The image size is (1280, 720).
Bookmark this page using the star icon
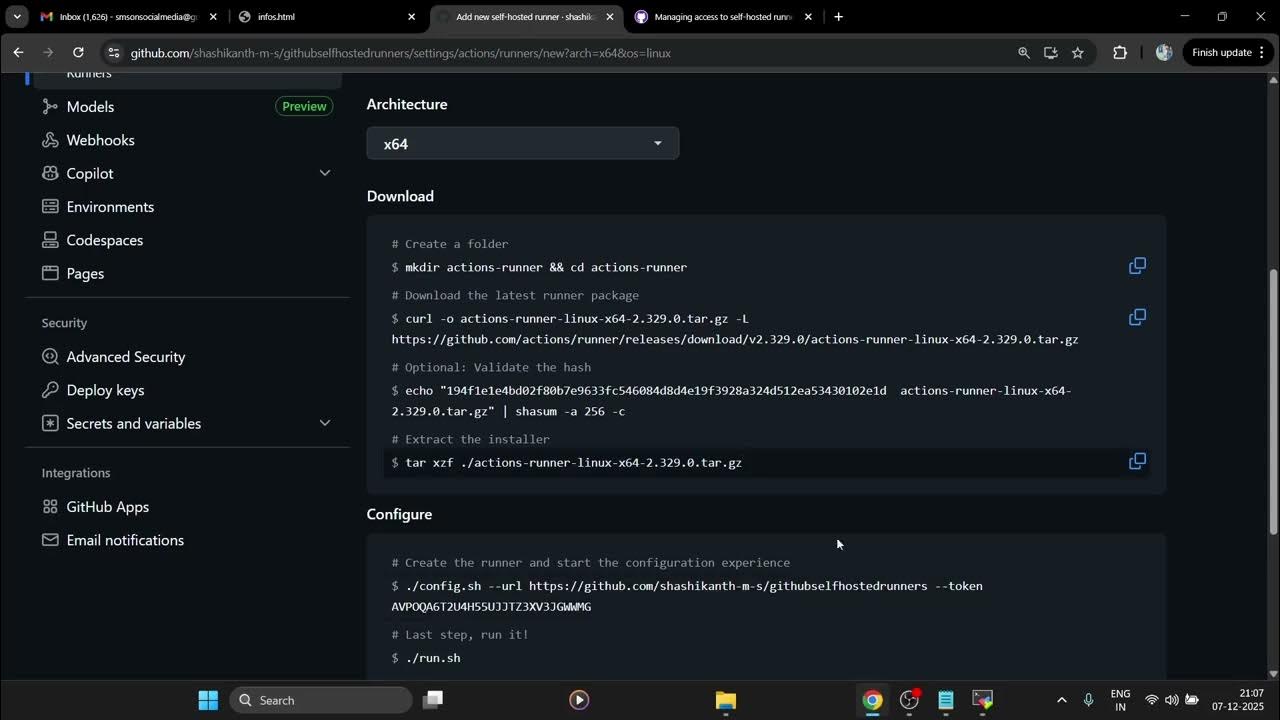click(1077, 52)
